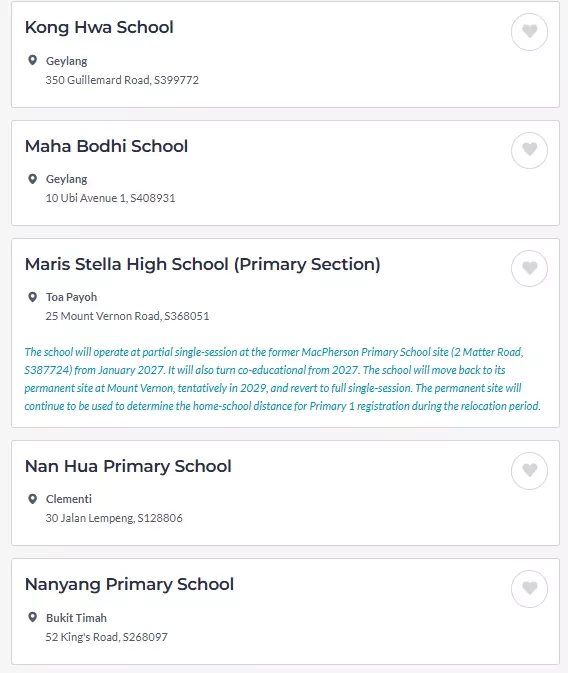Add Nan Hua Primary School to favorites
The height and width of the screenshot is (673, 568).
pos(529,470)
